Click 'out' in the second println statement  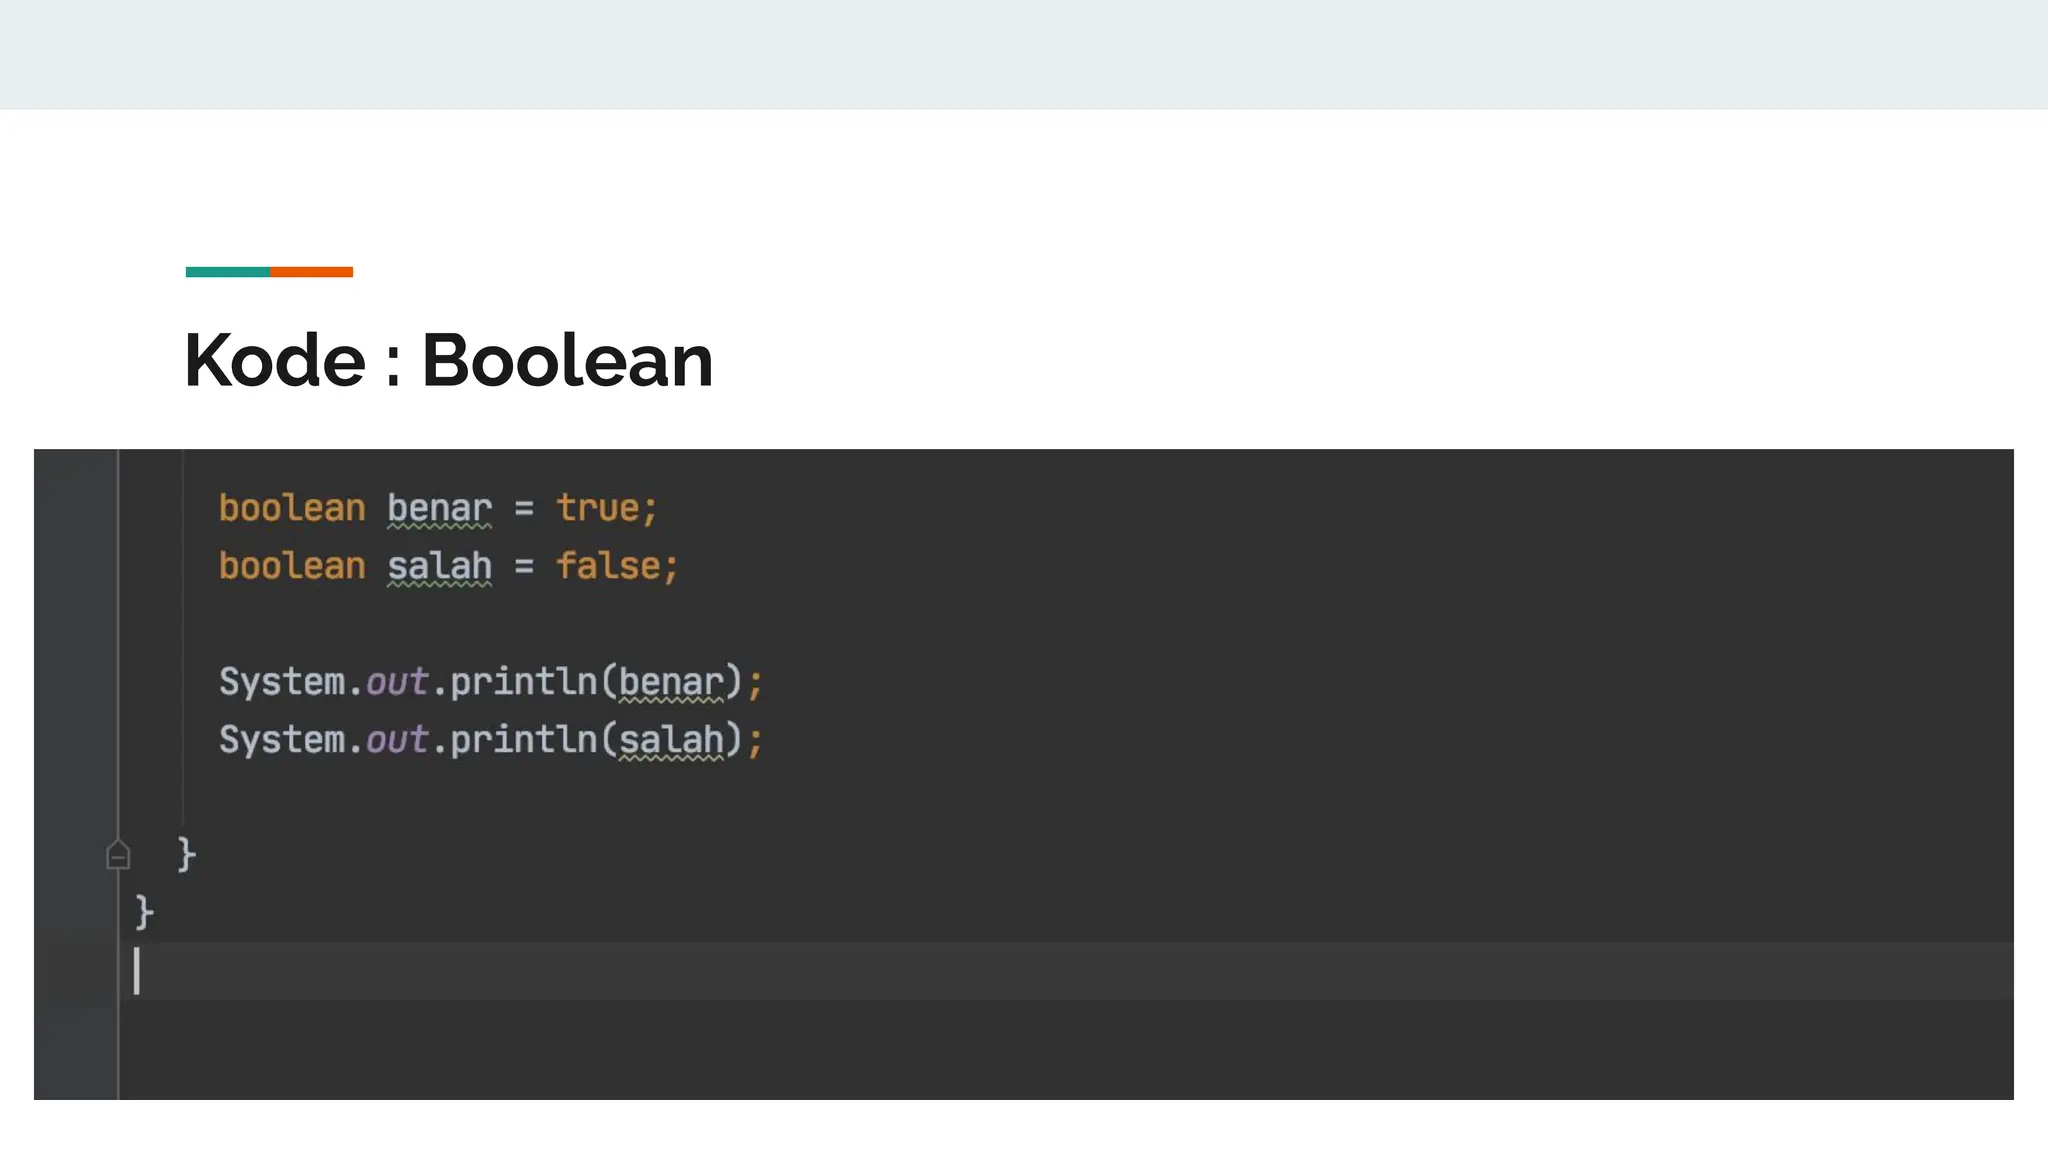(x=397, y=740)
